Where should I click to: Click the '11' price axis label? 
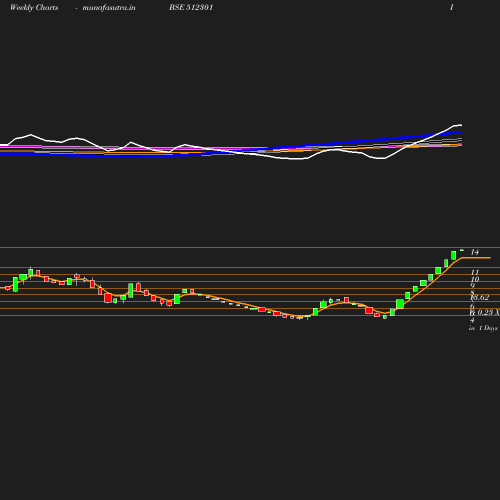(x=475, y=272)
